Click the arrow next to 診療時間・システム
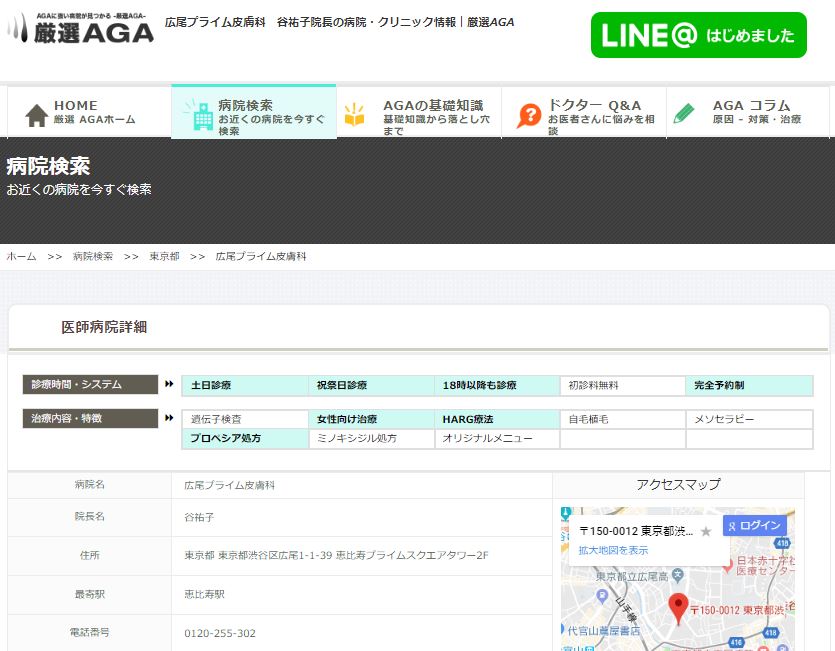835x651 pixels. pos(169,384)
